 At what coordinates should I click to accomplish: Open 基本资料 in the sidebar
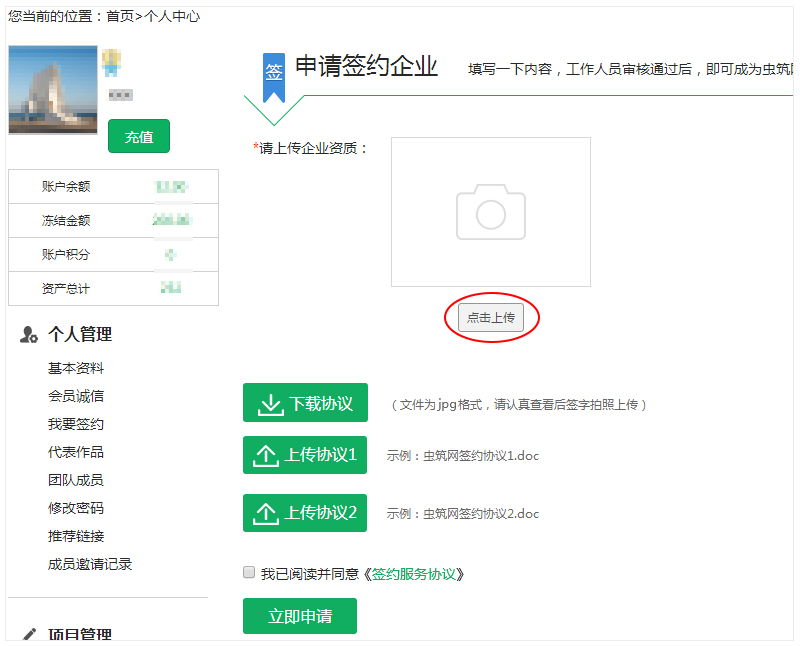77,367
